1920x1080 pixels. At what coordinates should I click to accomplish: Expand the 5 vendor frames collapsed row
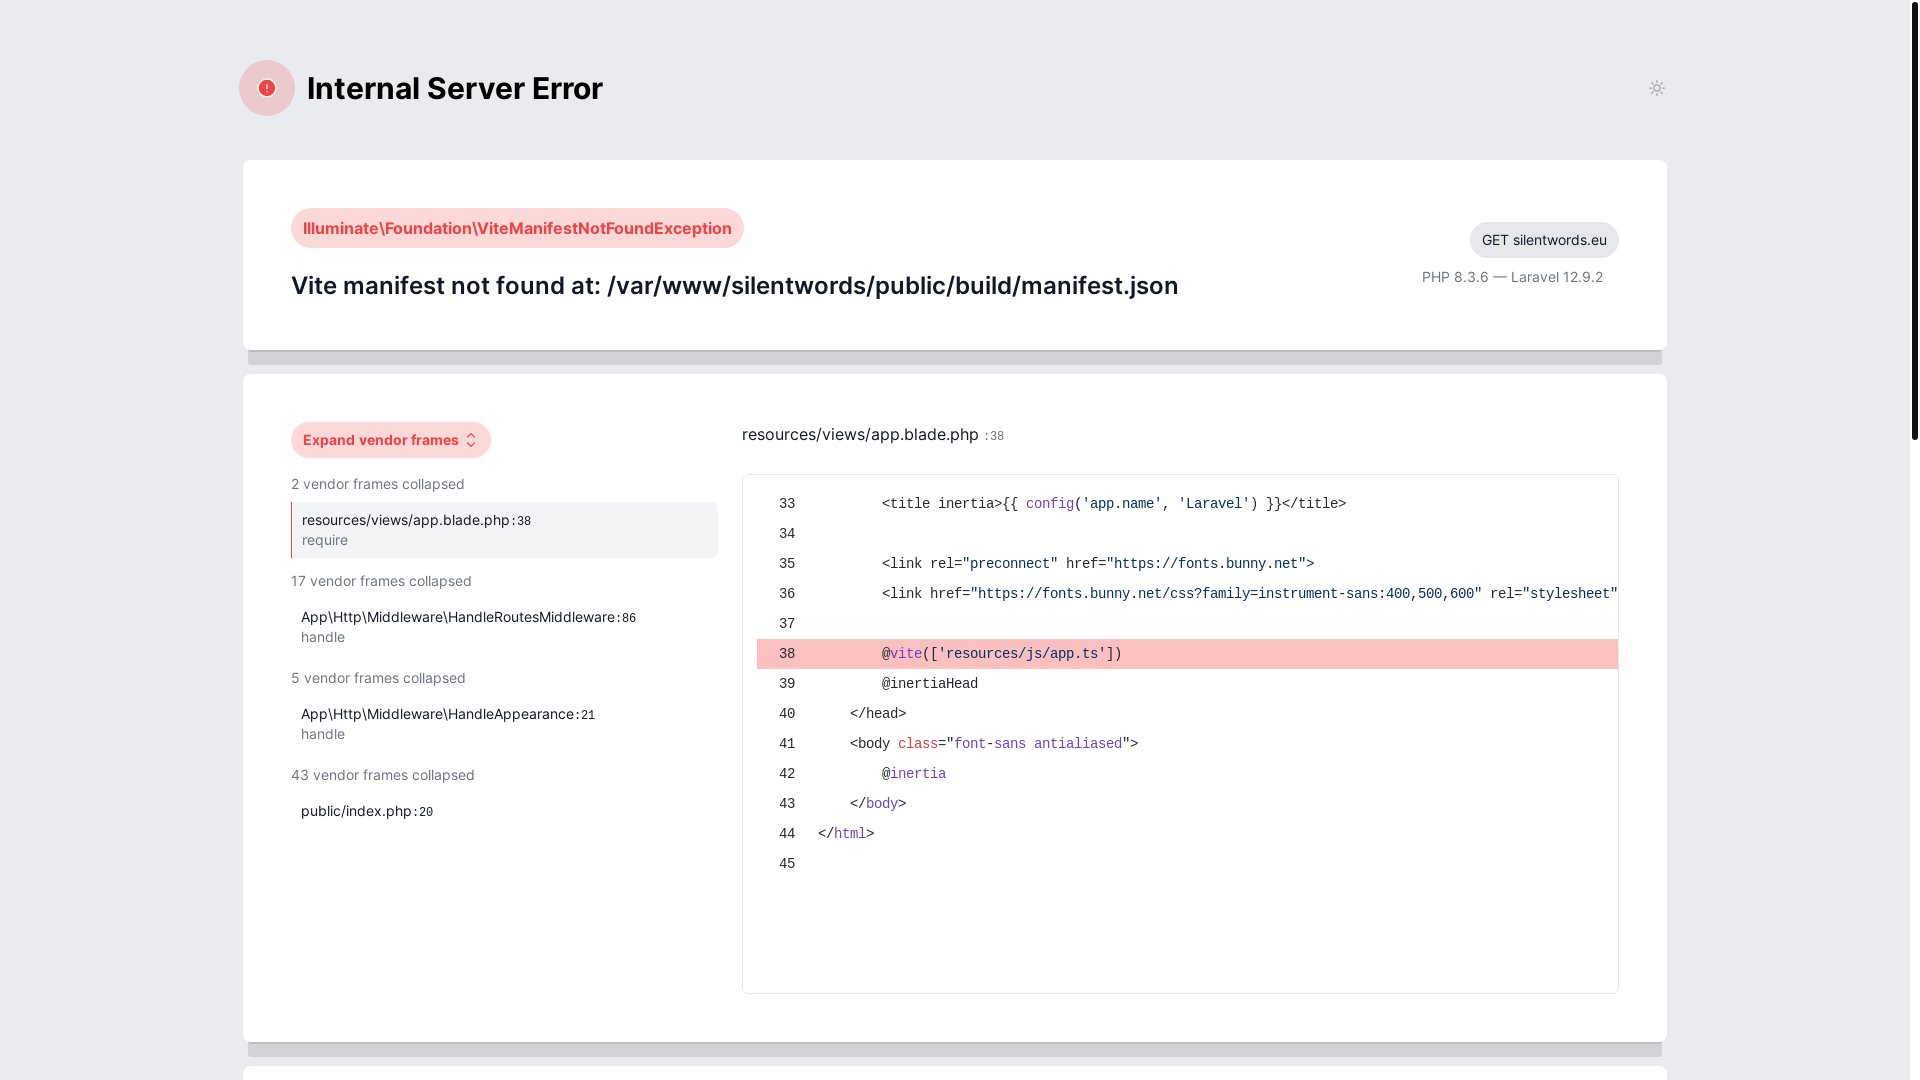(x=378, y=678)
